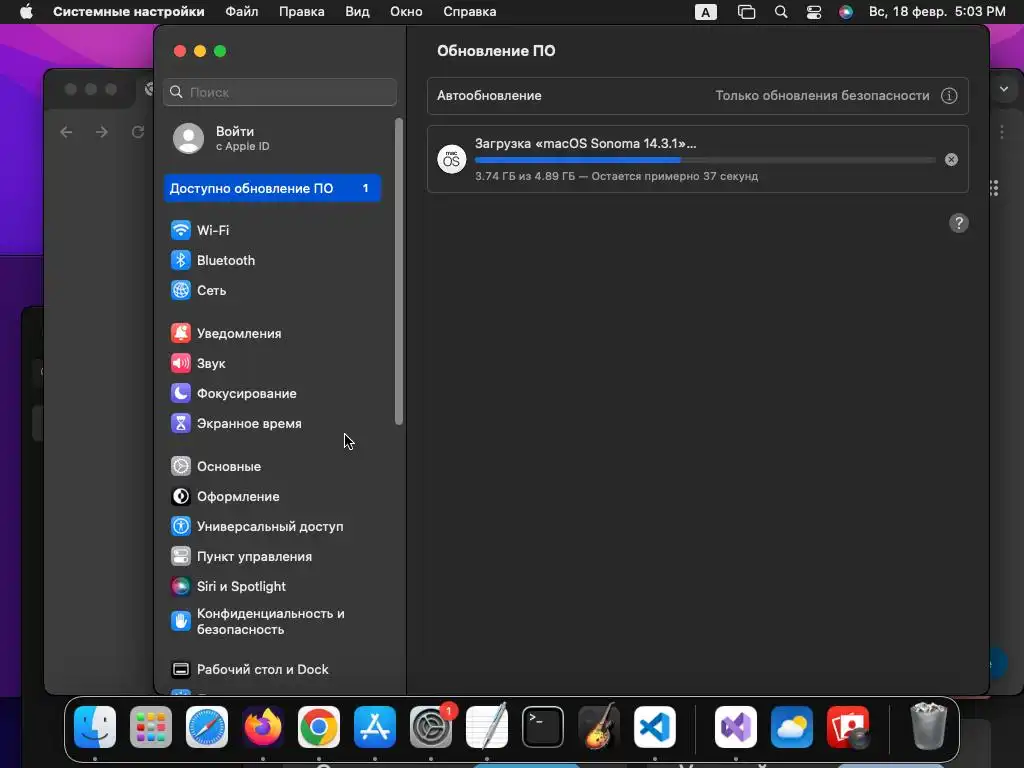This screenshot has width=1024, height=768.
Task: Select Доступно обновление ПО item
Action: tap(272, 188)
